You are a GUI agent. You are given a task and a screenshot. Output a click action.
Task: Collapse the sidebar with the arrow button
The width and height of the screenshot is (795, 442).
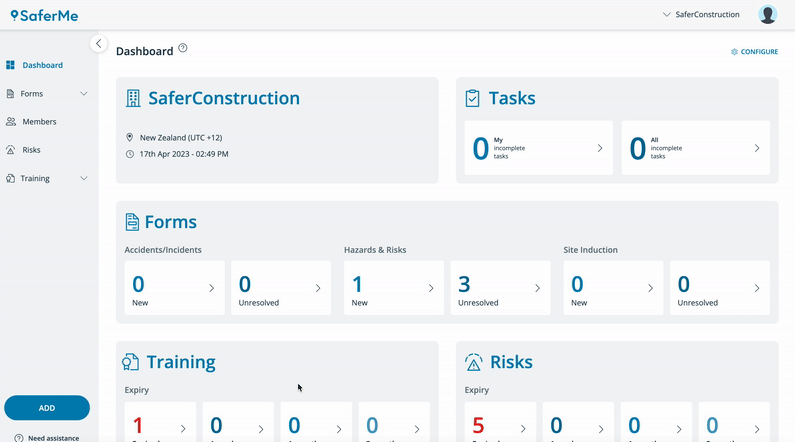click(x=98, y=44)
